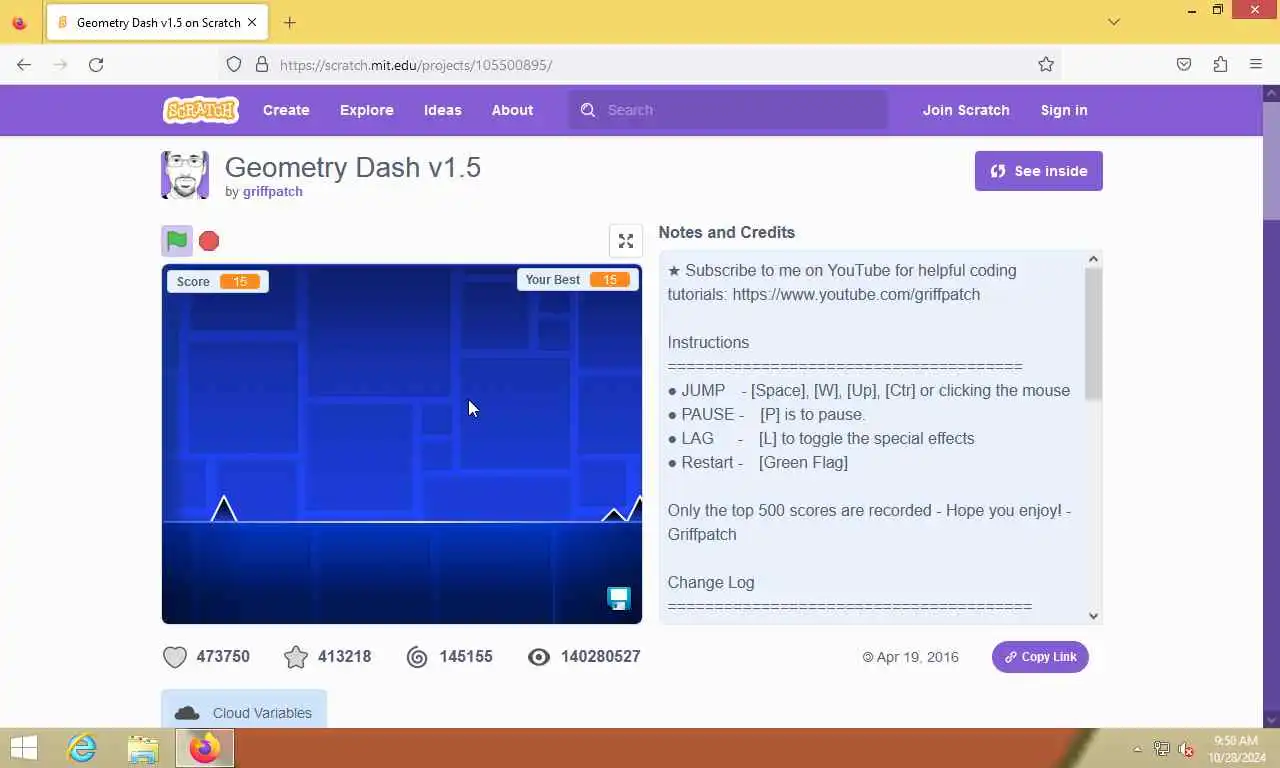This screenshot has height=768, width=1280.
Task: Open the Scratch logo home link
Action: click(201, 110)
